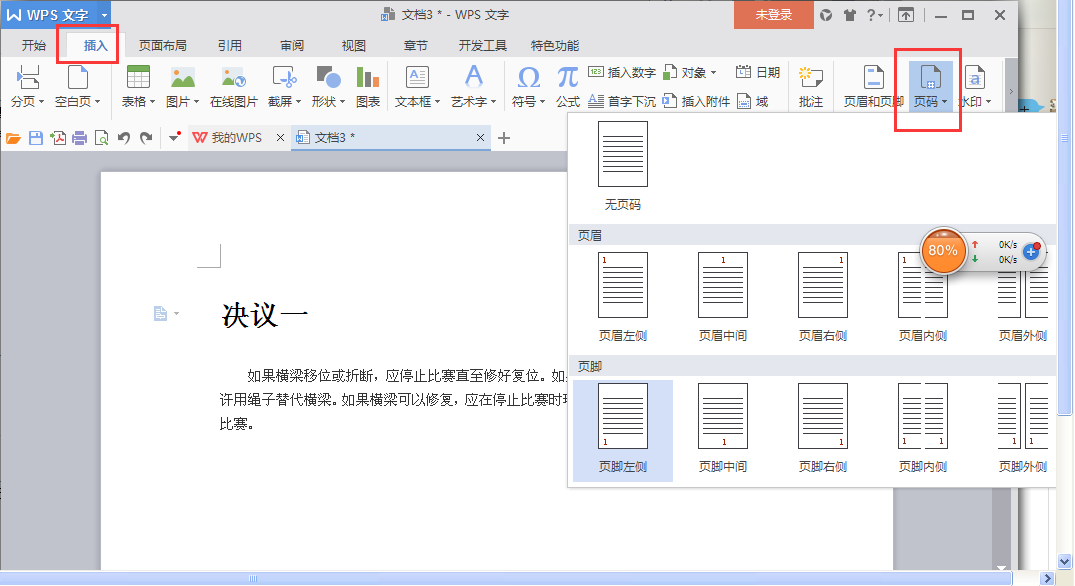
Task: Open 在线图片 online pictures
Action: 233,86
